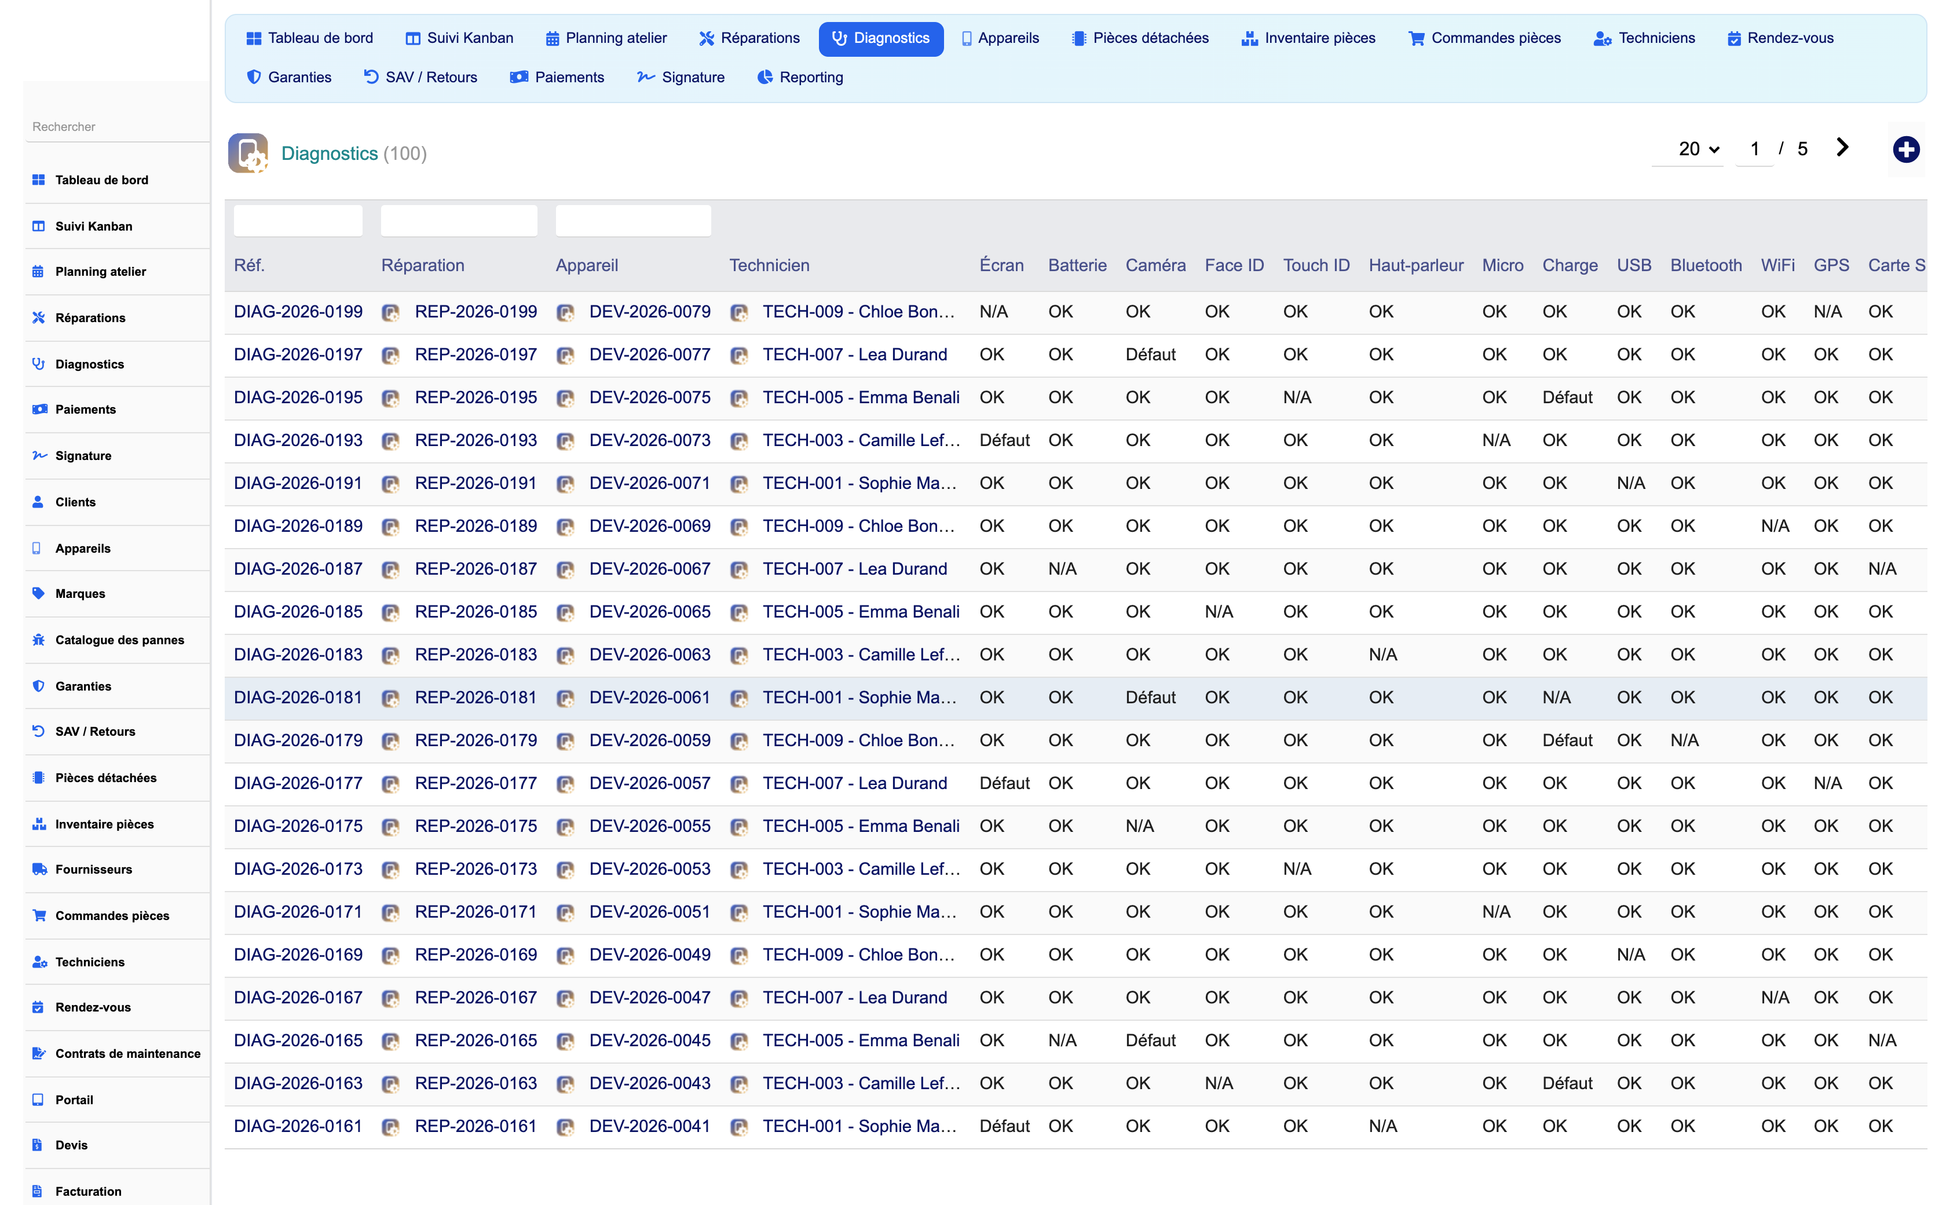This screenshot has width=1946, height=1205.
Task: Open the Inventaire pièces top tab
Action: pyautogui.click(x=1308, y=38)
